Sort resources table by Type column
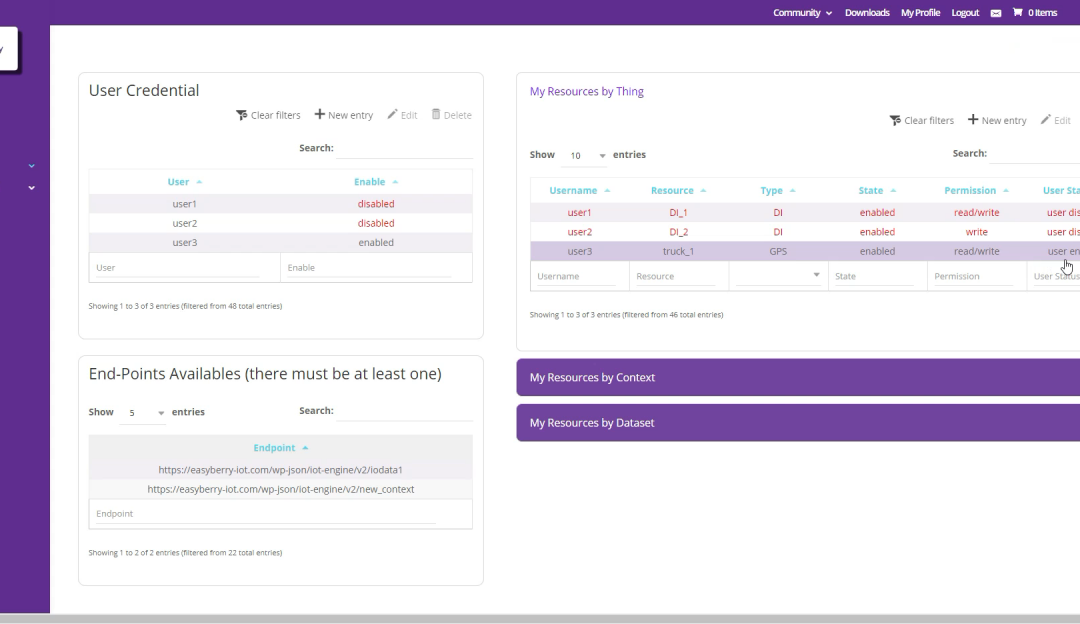The image size is (1080, 624). click(778, 191)
